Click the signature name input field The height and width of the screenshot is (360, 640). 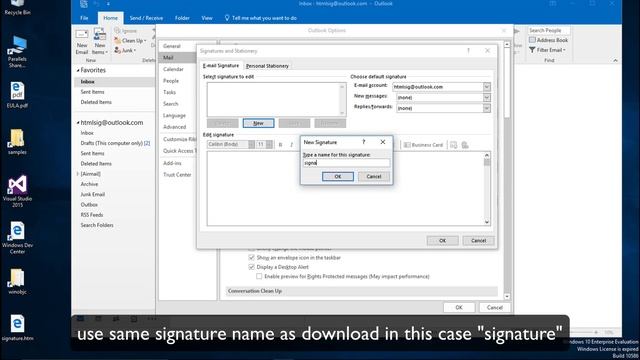pos(347,163)
